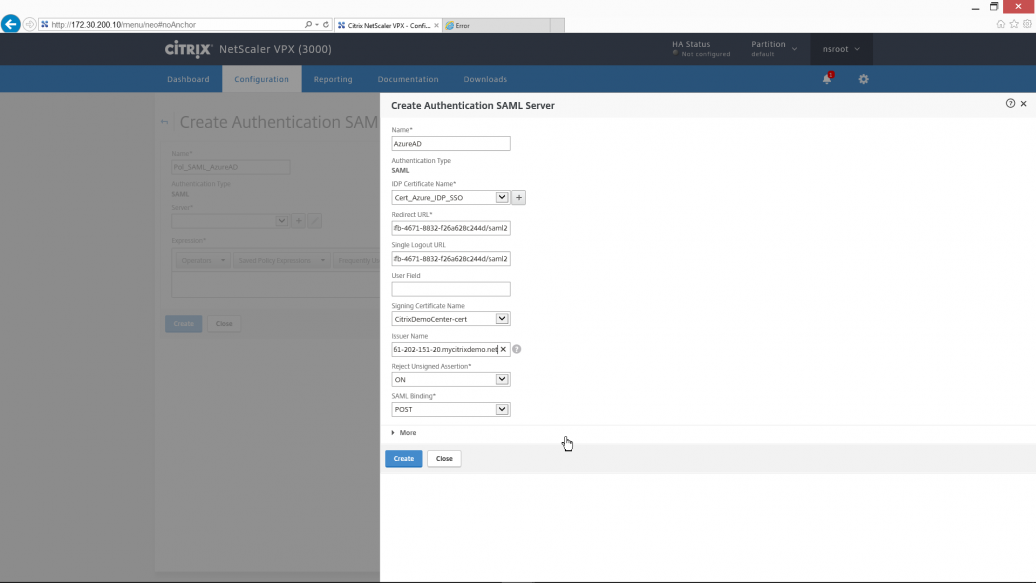This screenshot has height=583, width=1036.
Task: Open the Reject Unsigned Assertion dropdown
Action: (x=502, y=380)
